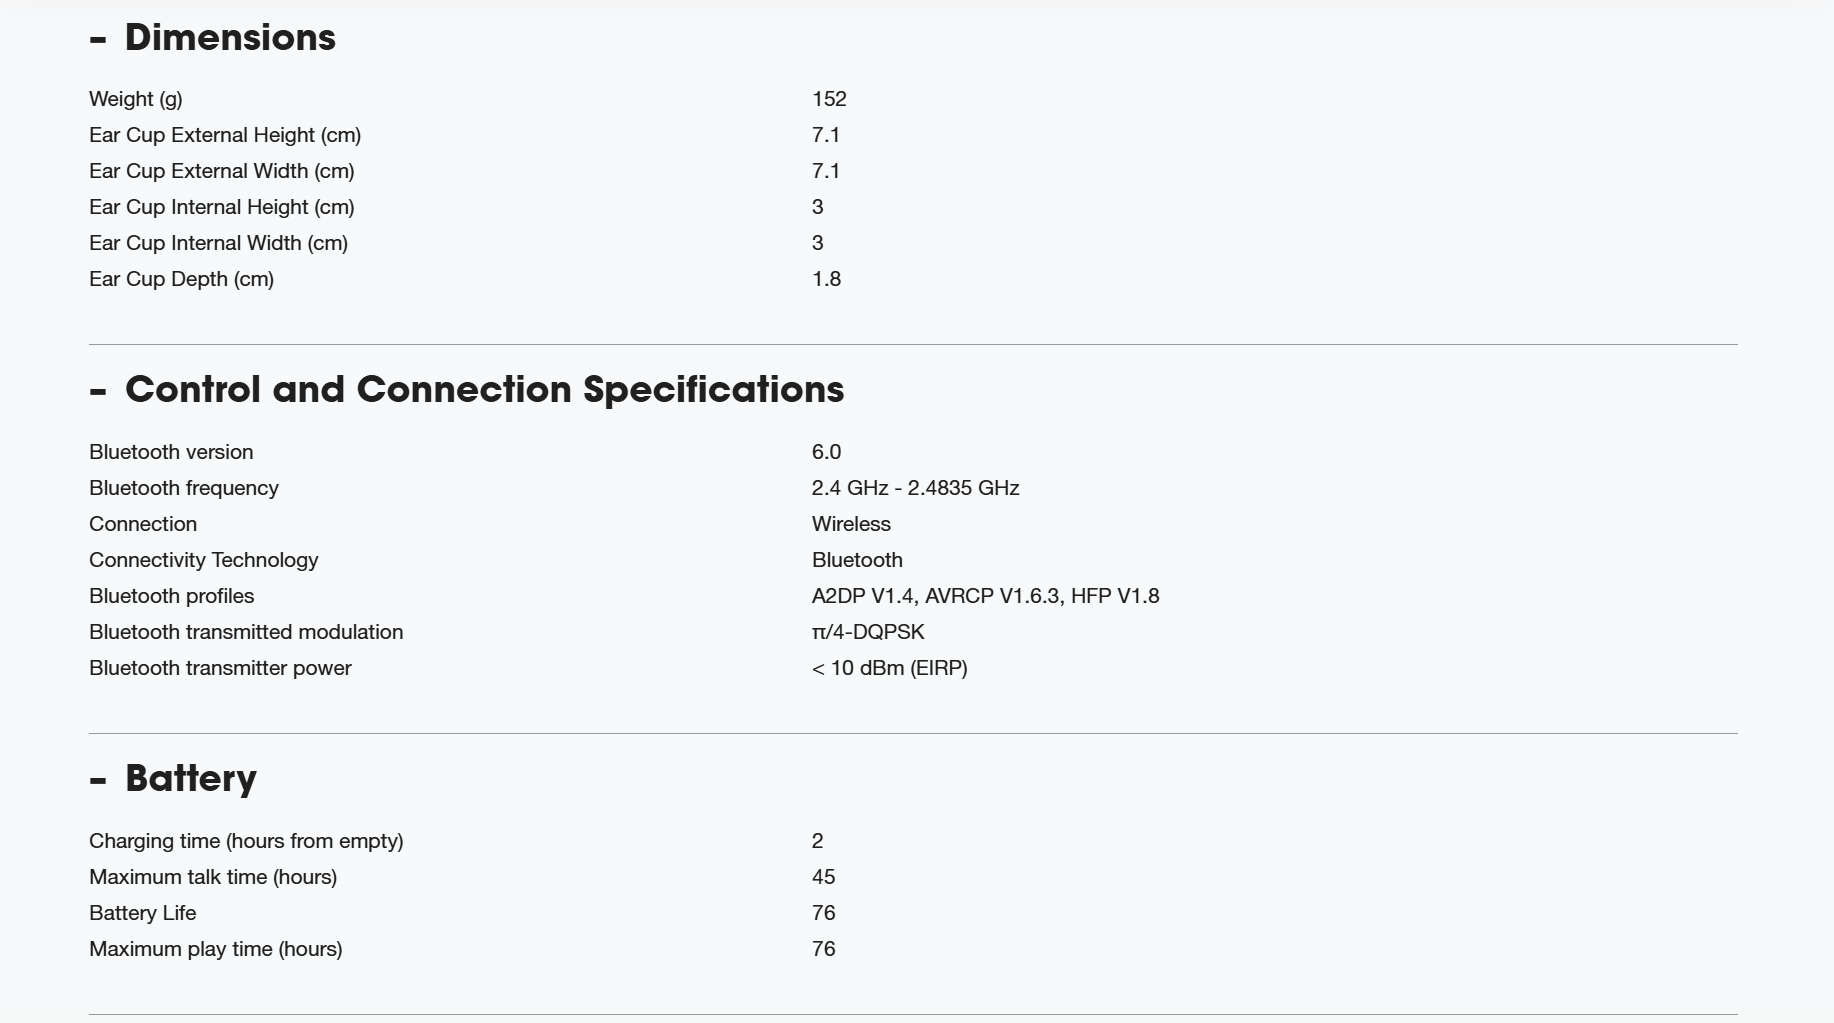Click the weight value 152
The image size is (1834, 1023).
[829, 99]
